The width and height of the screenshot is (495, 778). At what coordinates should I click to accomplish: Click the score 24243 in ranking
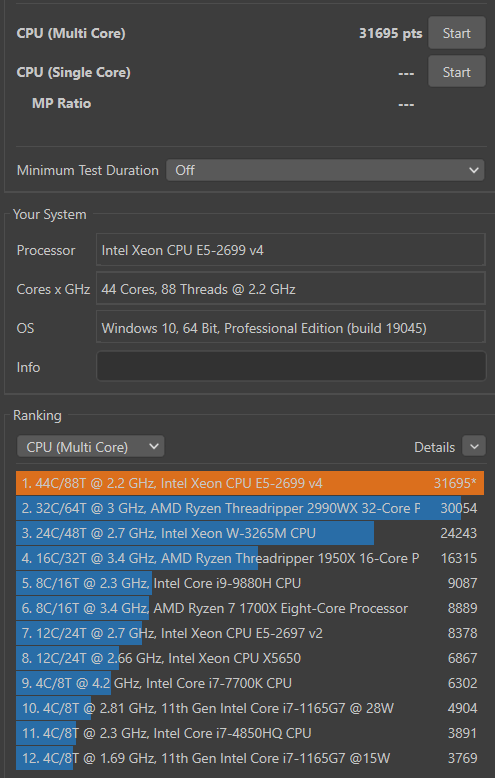point(459,533)
